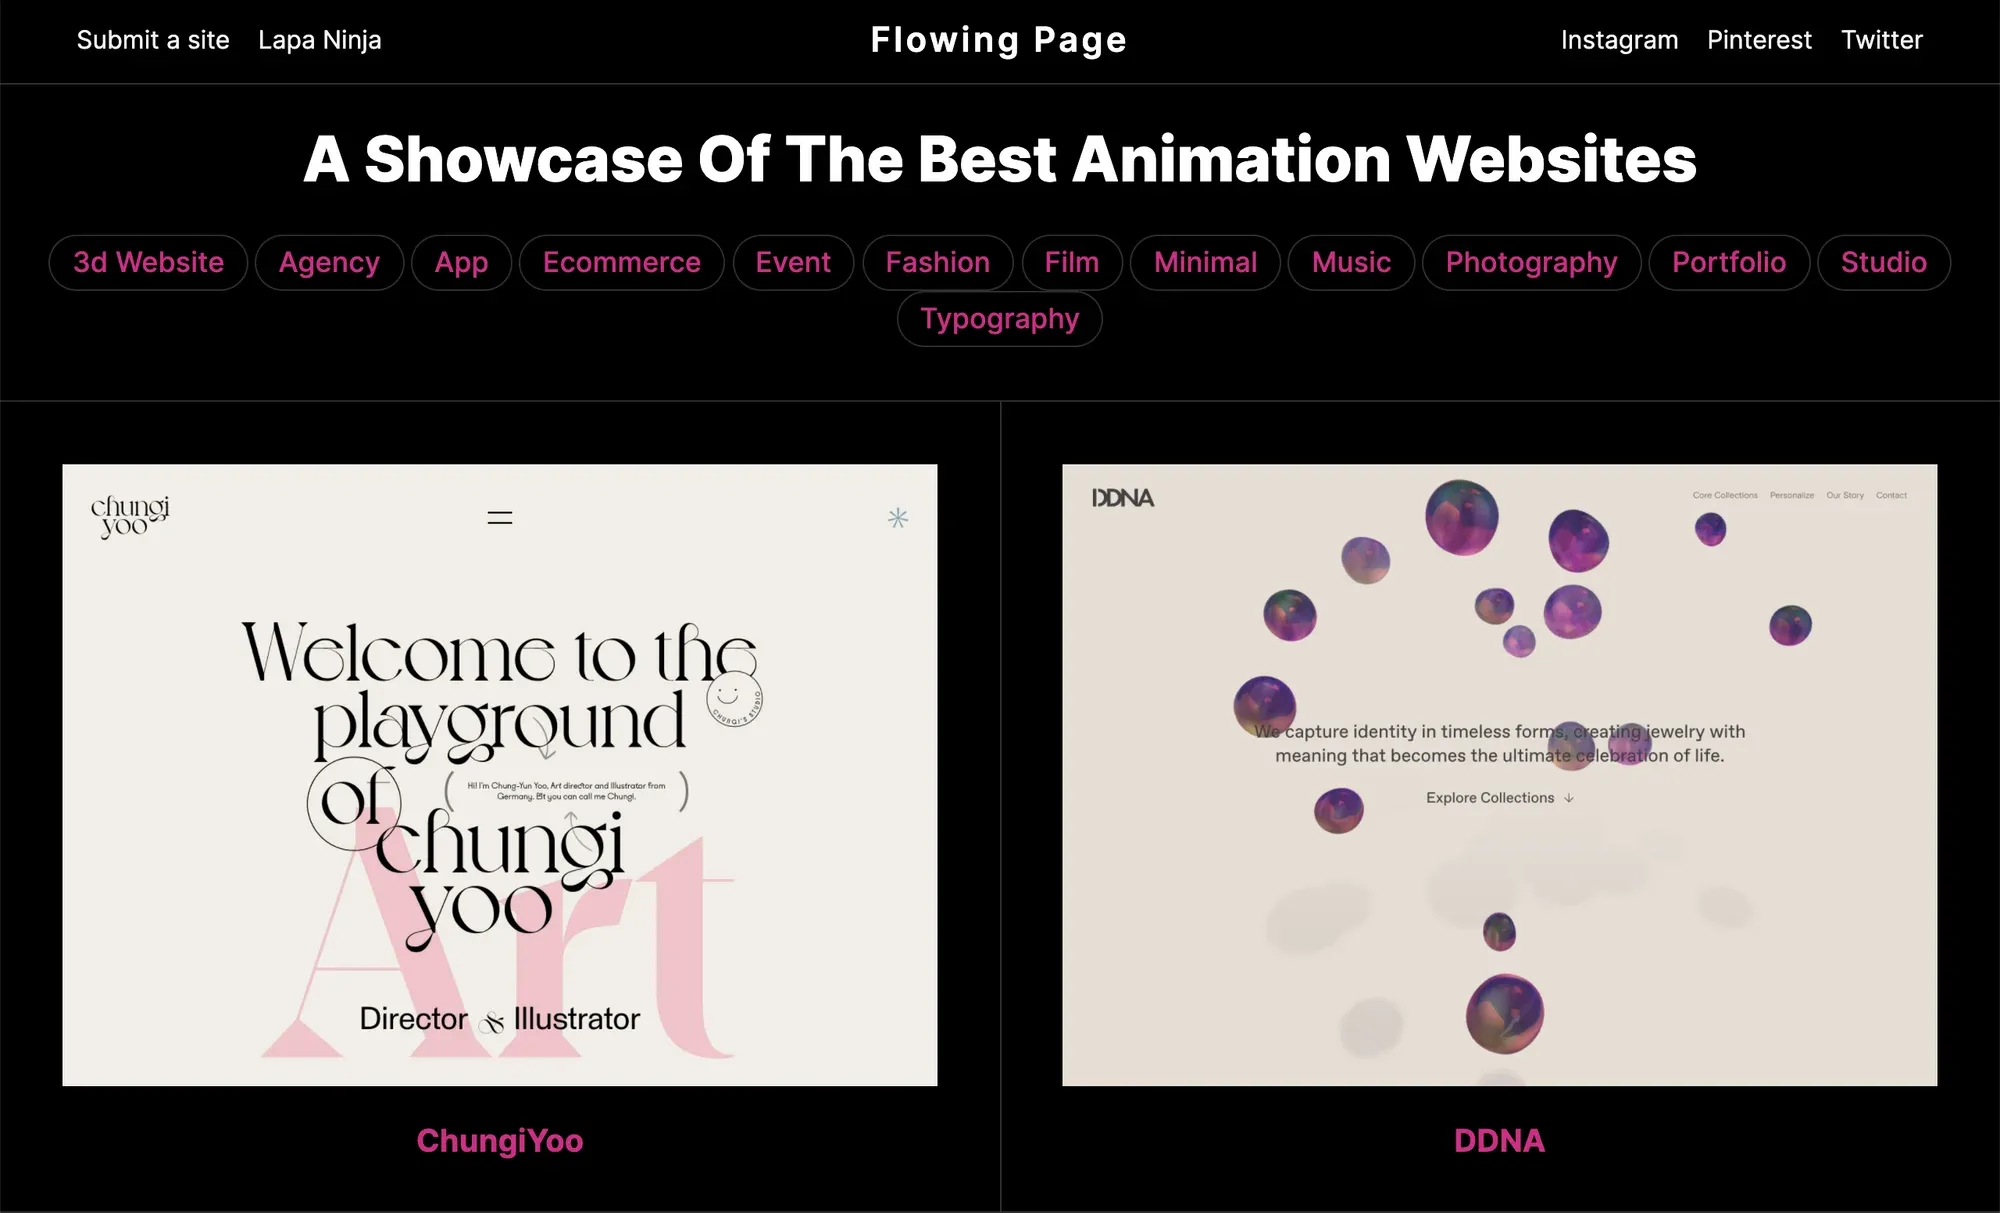Click the hamburger menu icon in ChungiYoo preview

click(x=499, y=517)
